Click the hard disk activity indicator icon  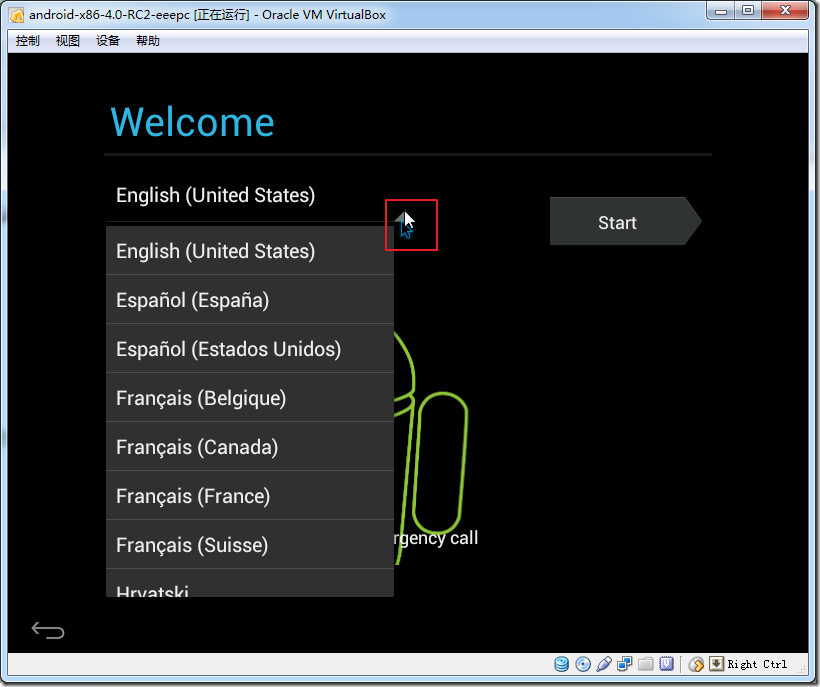pos(562,664)
